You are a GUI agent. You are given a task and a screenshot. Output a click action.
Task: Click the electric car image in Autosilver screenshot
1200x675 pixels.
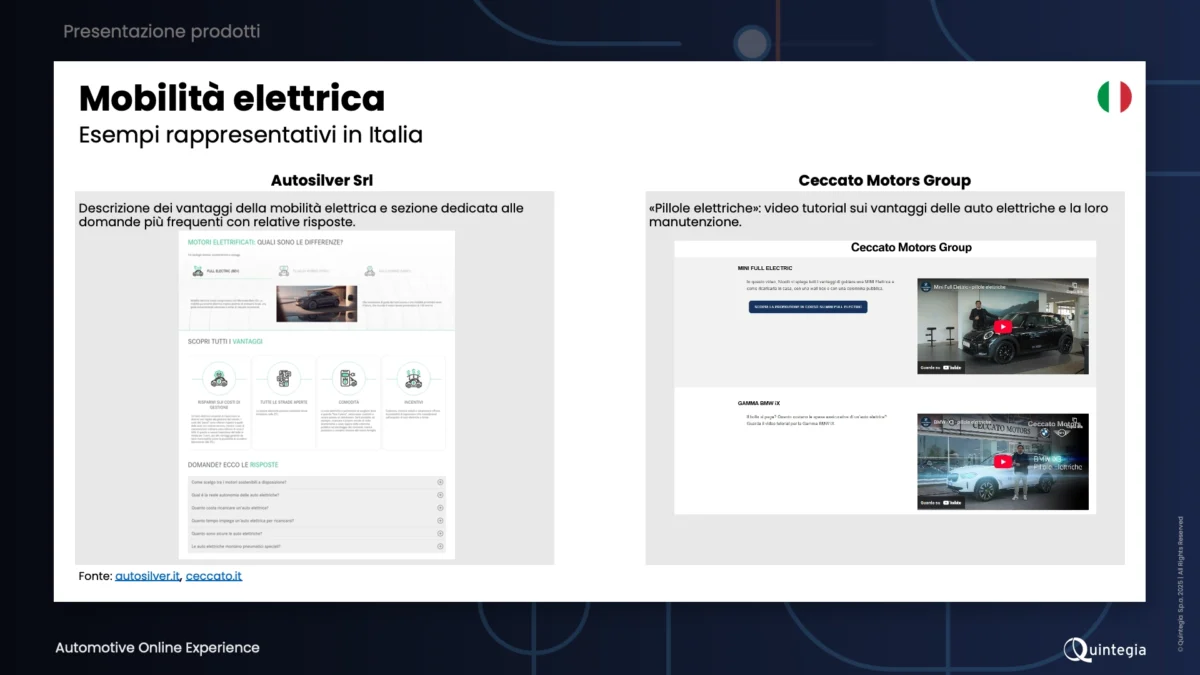(316, 304)
